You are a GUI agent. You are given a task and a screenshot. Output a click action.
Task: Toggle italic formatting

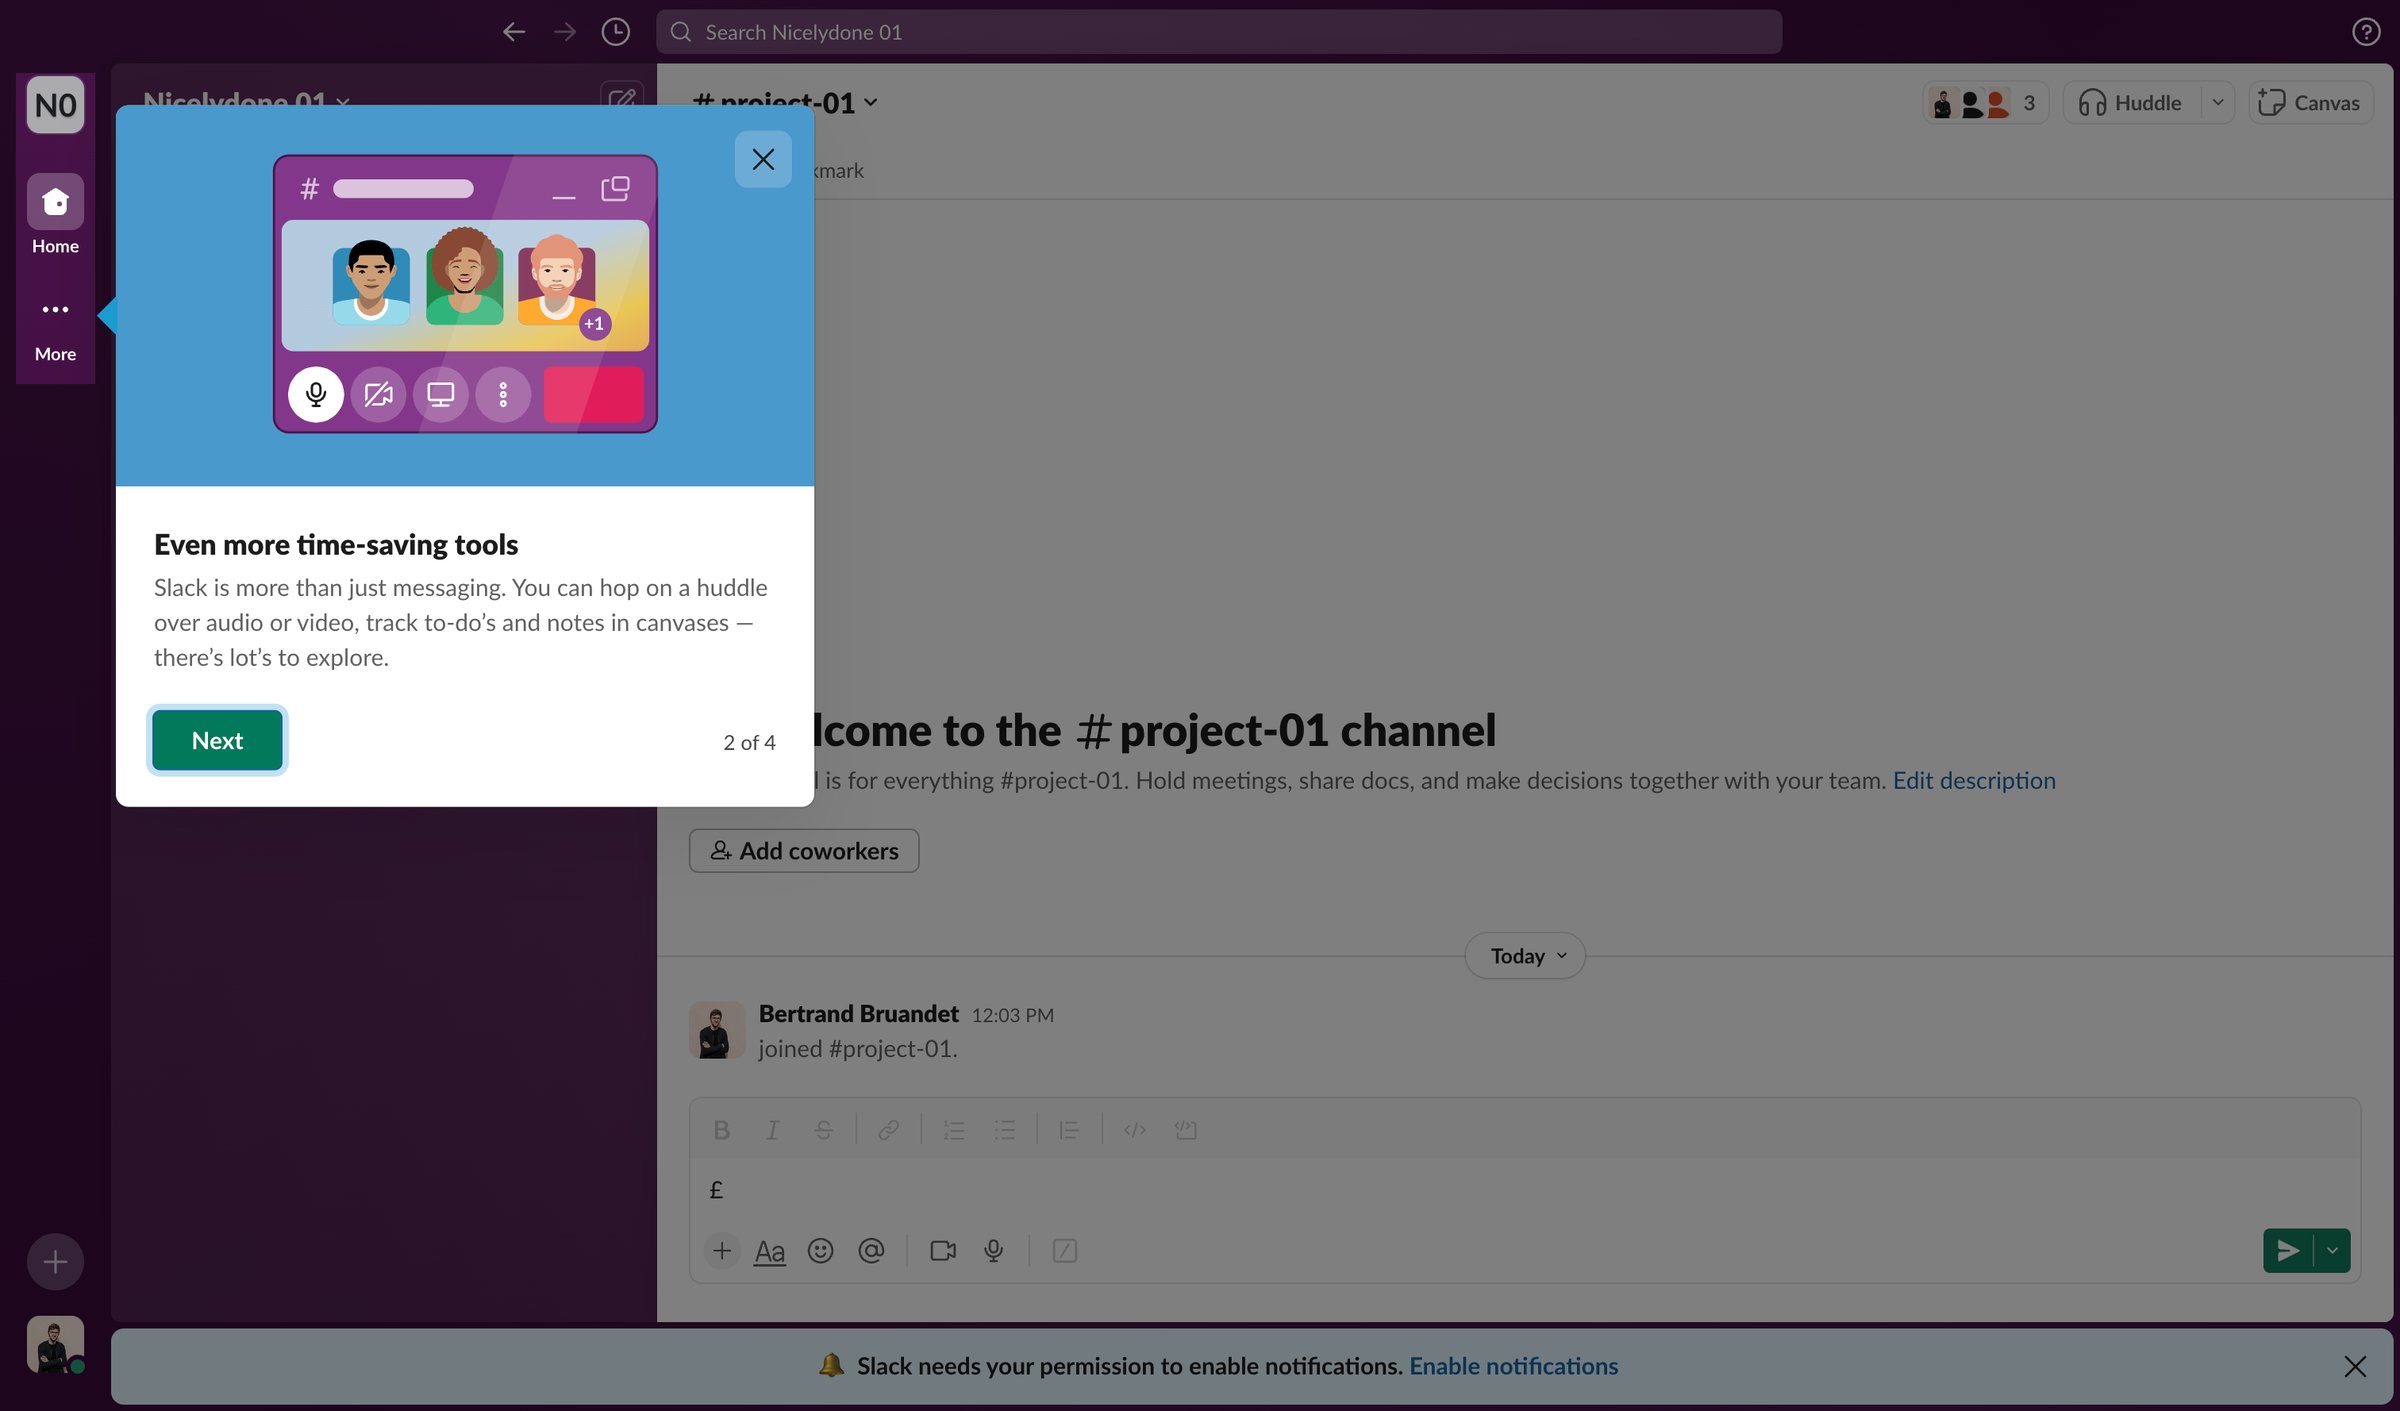(772, 1130)
